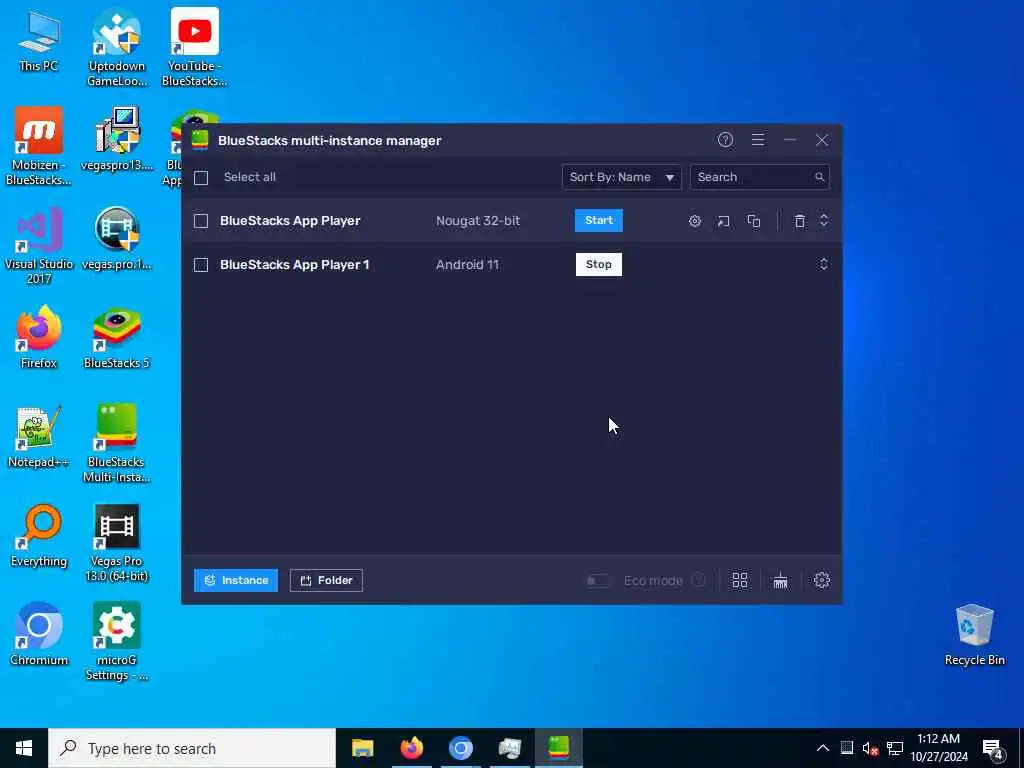Select the Firefox desktop shortcut
The width and height of the screenshot is (1024, 768).
click(39, 338)
